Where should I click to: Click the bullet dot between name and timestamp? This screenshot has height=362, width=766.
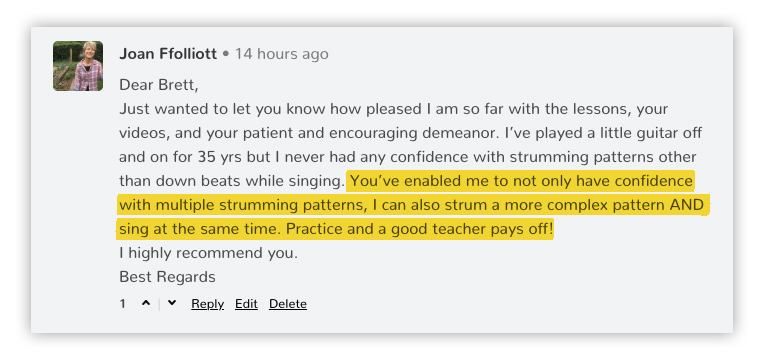click(x=226, y=54)
